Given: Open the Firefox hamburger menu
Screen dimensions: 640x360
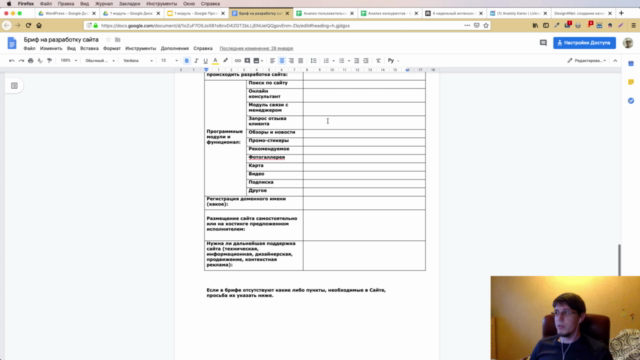Looking at the screenshot, I should [x=633, y=25].
